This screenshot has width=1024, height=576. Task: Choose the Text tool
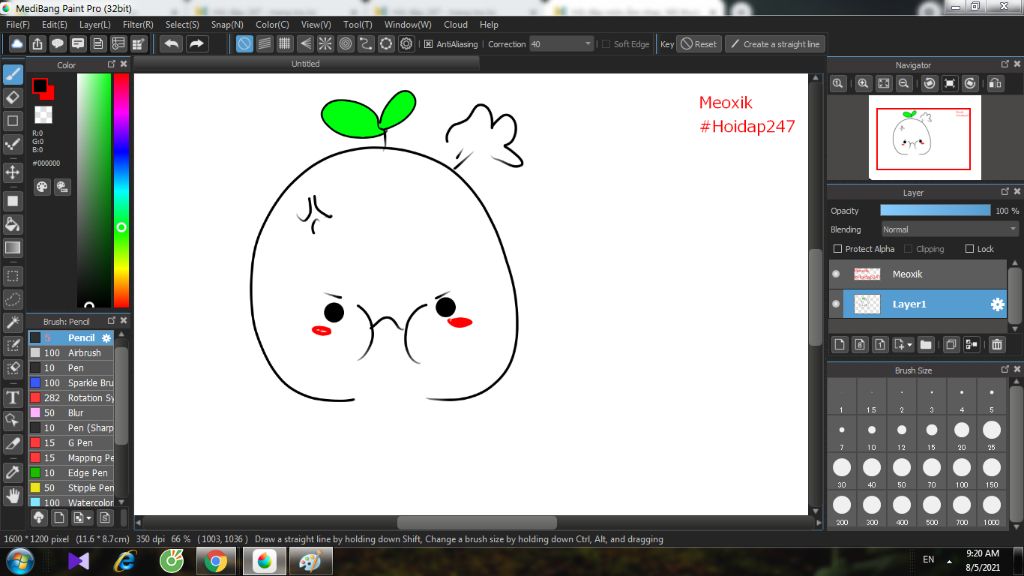point(12,398)
